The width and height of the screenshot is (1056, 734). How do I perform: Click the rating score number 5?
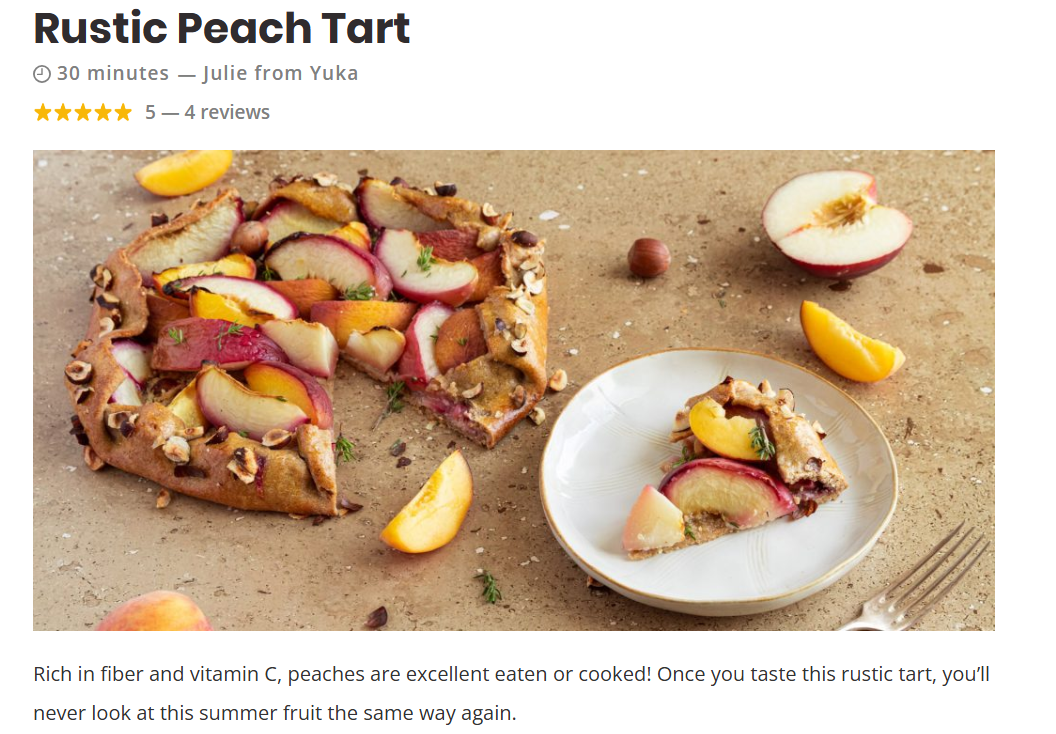tap(150, 112)
